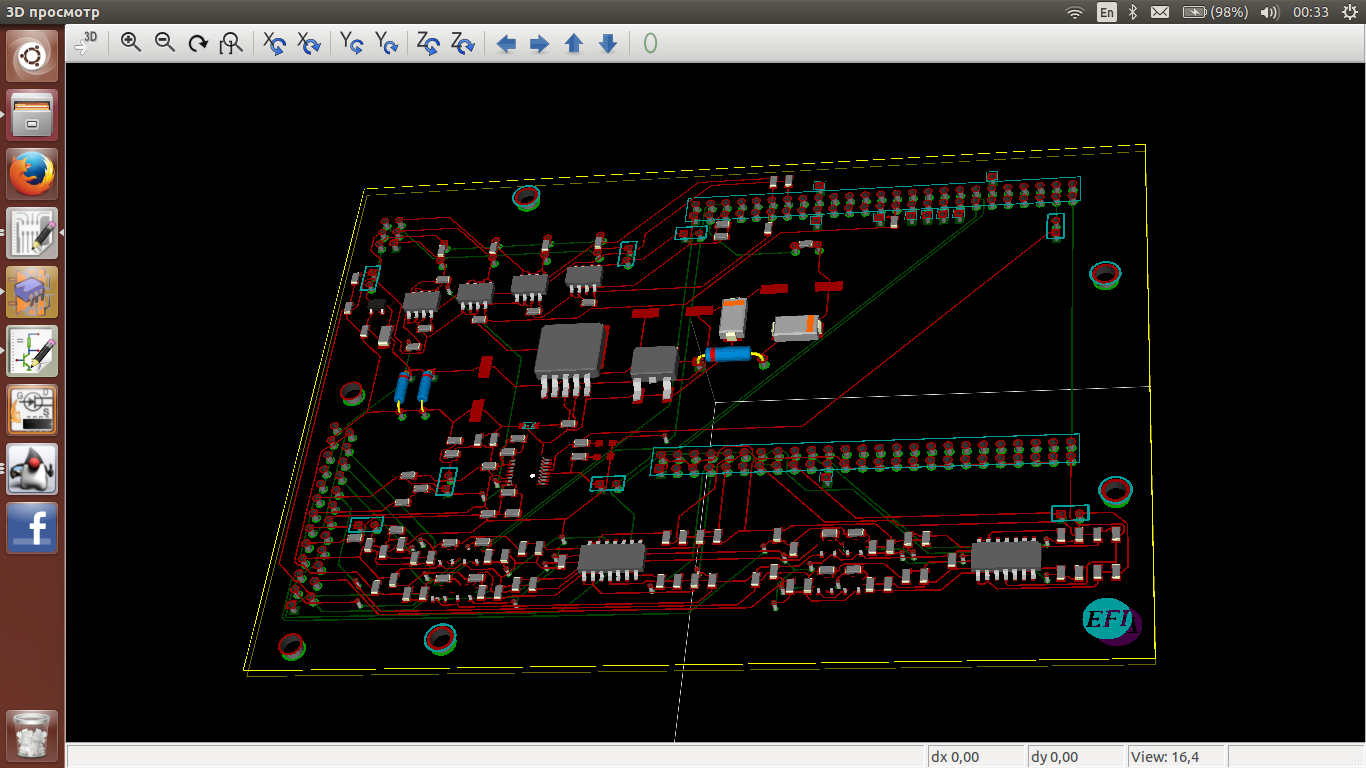Open the schematic editor dock icon
1366x768 pixels.
(x=33, y=351)
